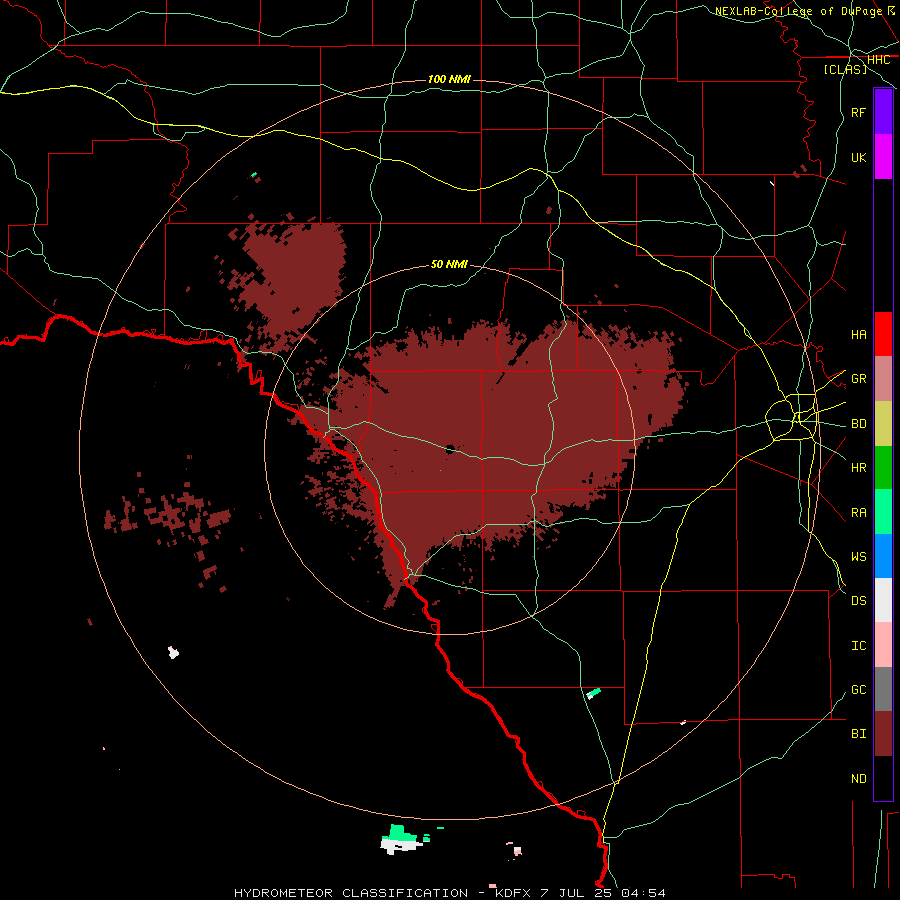
Task: Click the ND black legend swatch
Action: [x=883, y=778]
